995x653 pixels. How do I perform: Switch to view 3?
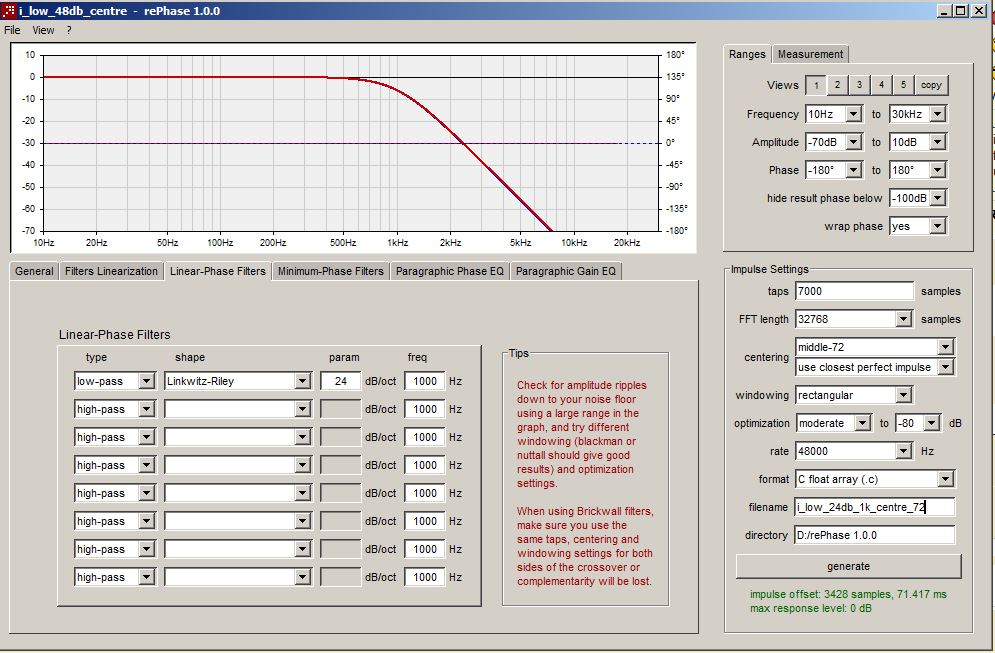click(x=860, y=85)
